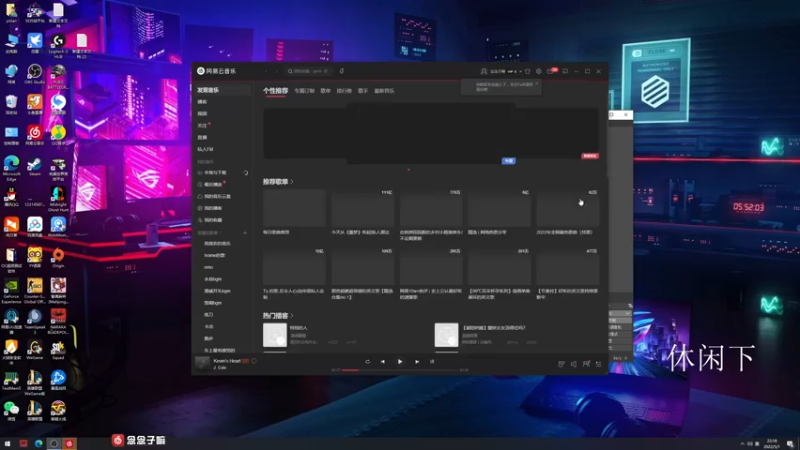This screenshot has width=800, height=450.
Task: Open the 歌单 tab
Action: (x=326, y=91)
